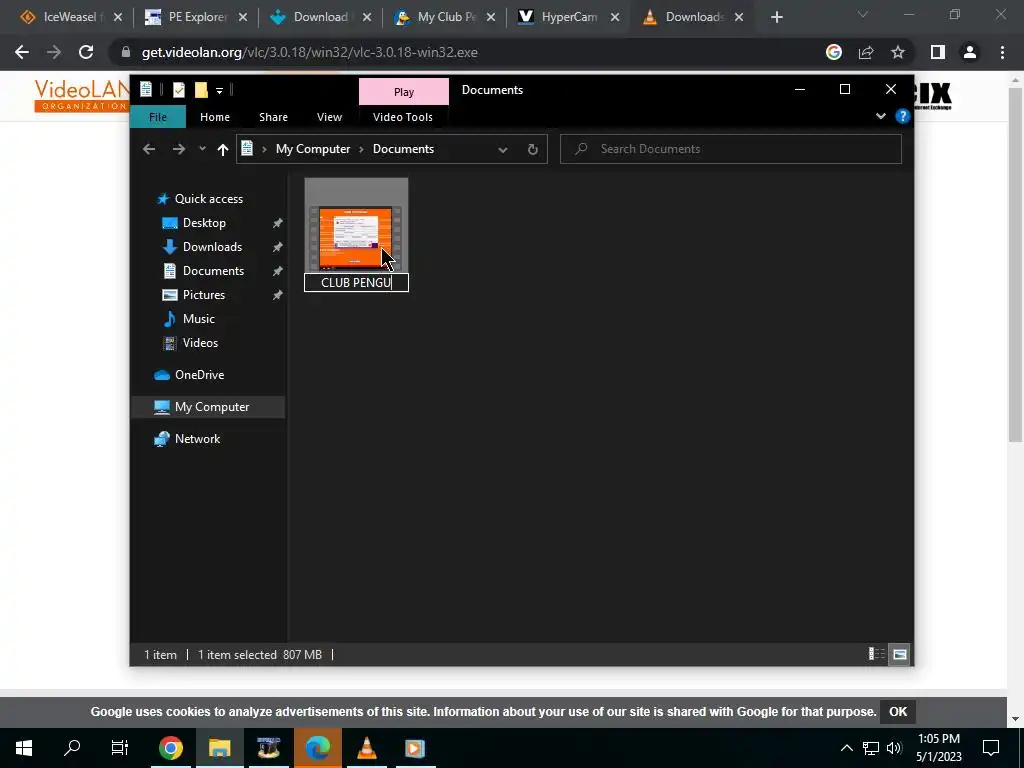Click New folder icon in quick access toolbar
The image size is (1024, 768).
click(x=201, y=89)
